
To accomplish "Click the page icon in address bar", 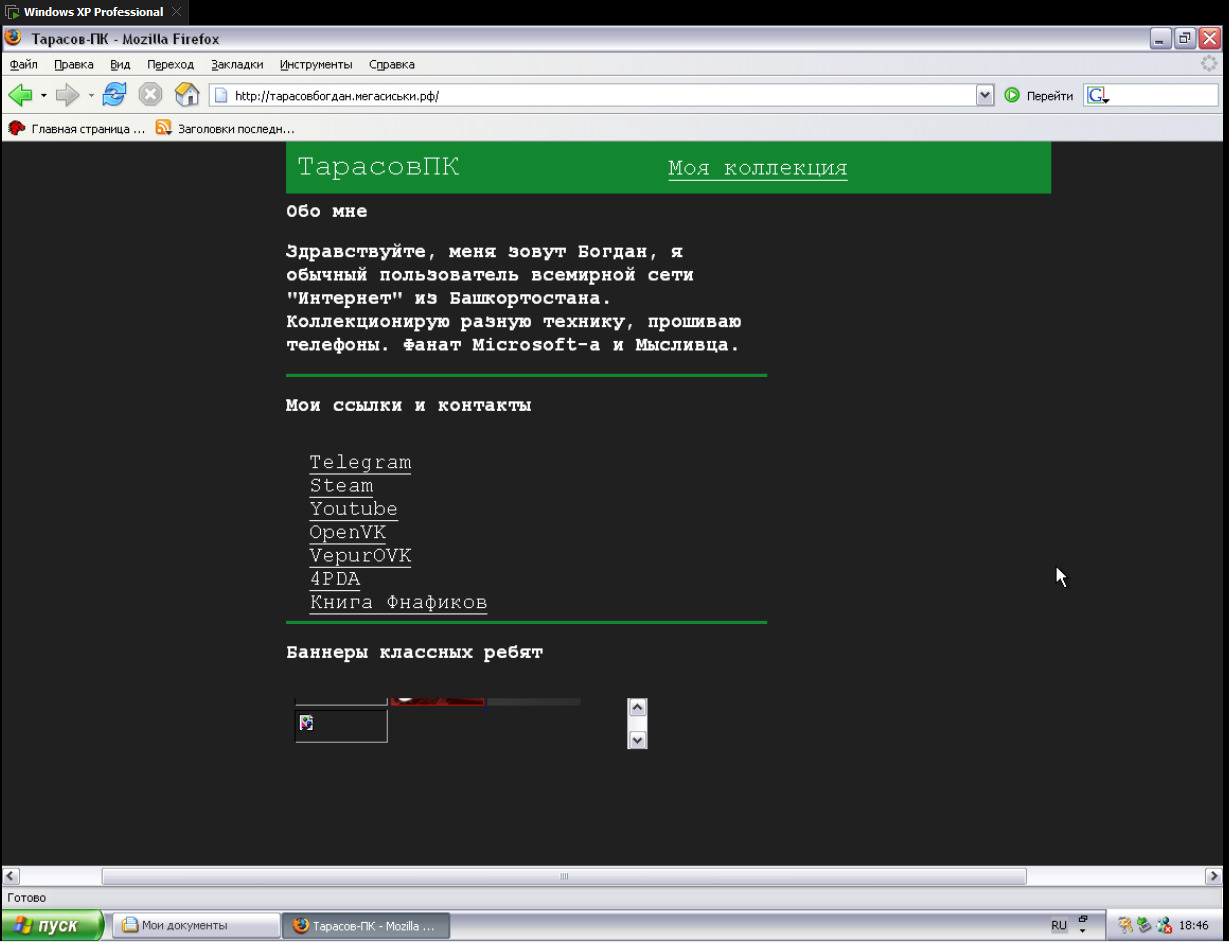I will 222,96.
